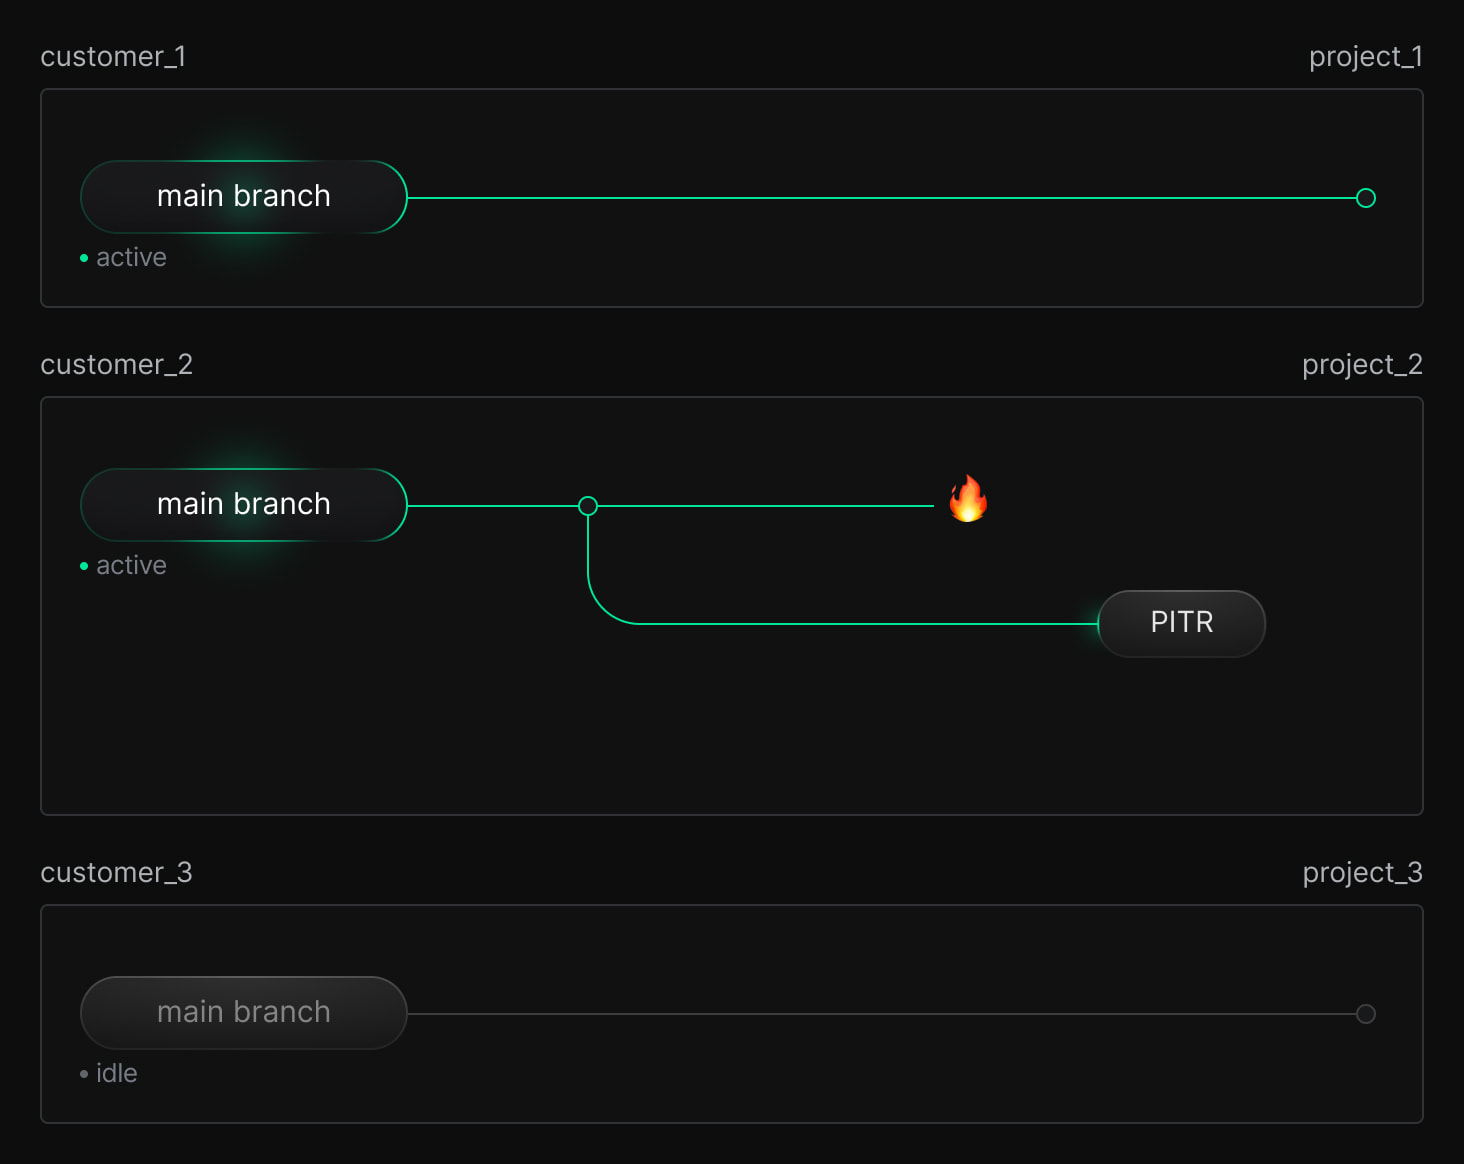Click the green status dot under customer_2's branch
This screenshot has width=1464, height=1164.
pyautogui.click(x=84, y=566)
